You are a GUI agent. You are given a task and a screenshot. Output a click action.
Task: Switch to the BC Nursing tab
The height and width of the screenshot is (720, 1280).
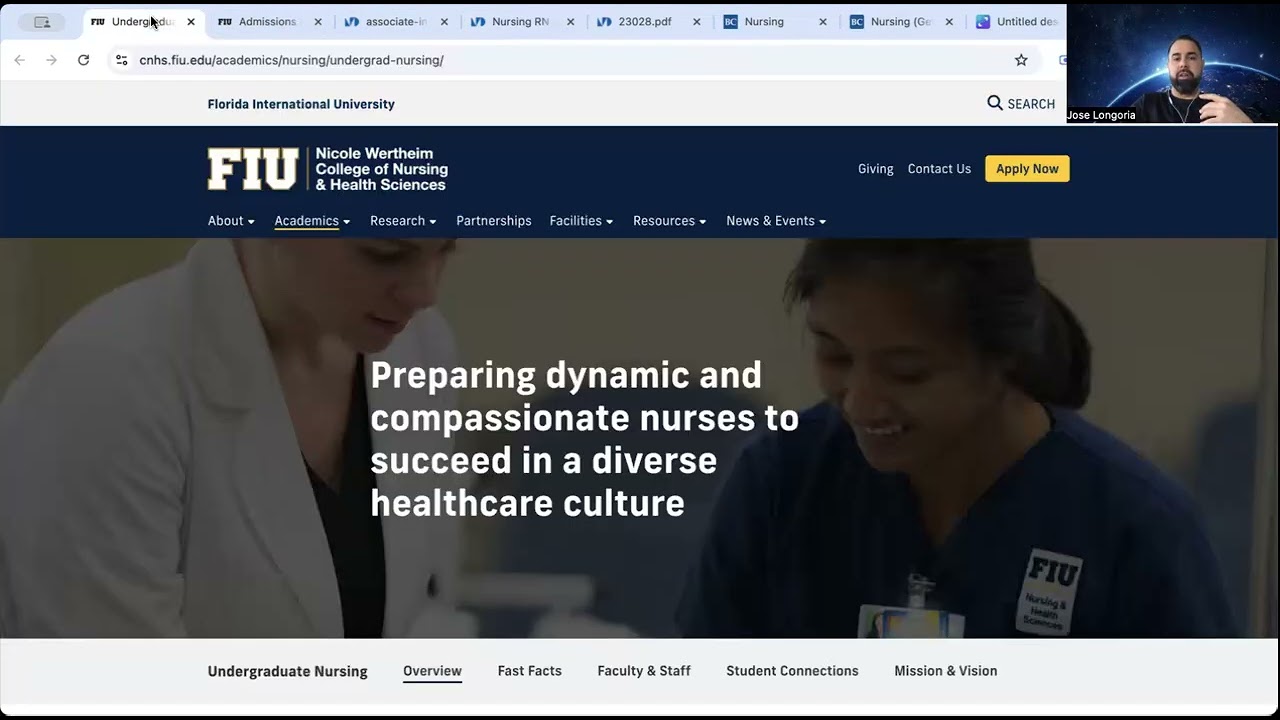[764, 22]
